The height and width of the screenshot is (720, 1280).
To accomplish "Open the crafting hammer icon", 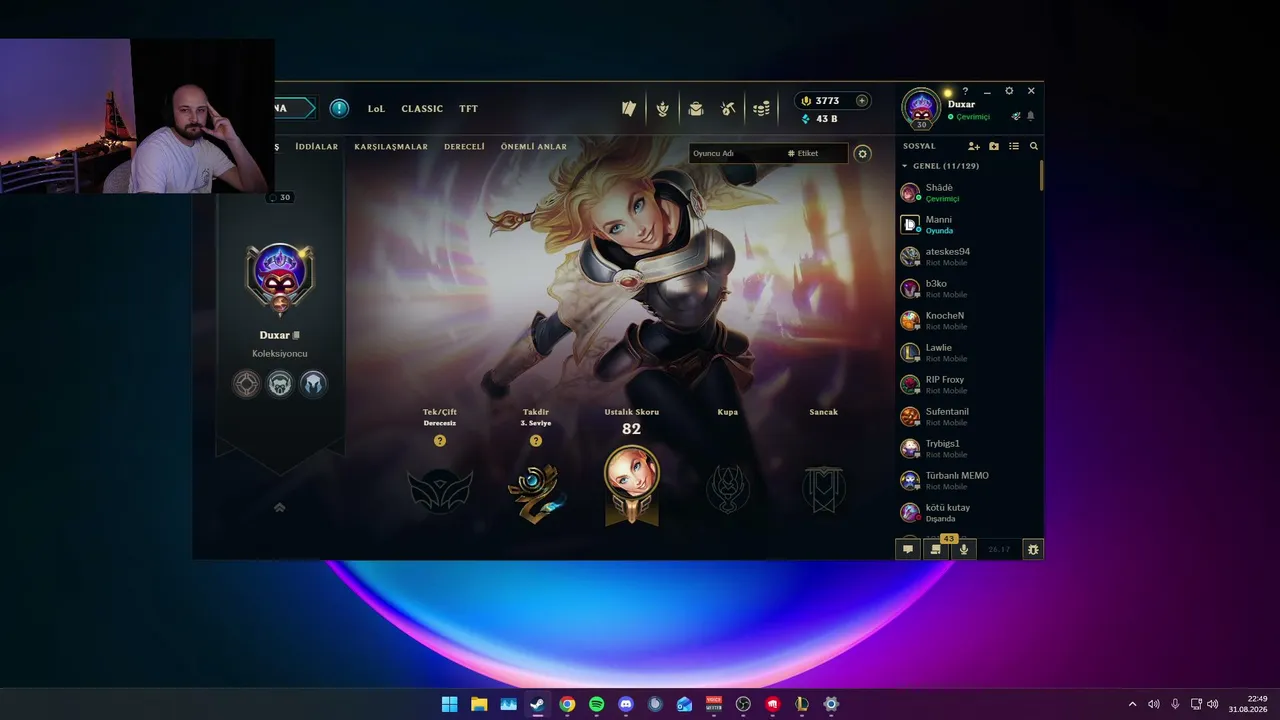I will pyautogui.click(x=729, y=109).
